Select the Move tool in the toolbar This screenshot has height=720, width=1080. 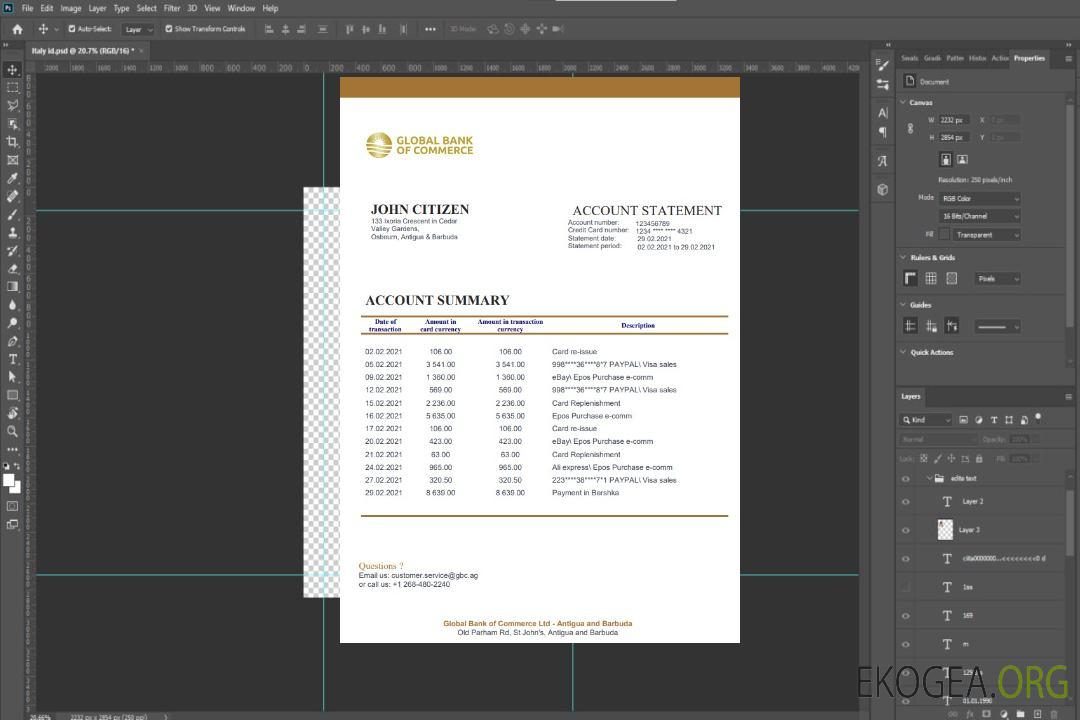12,70
